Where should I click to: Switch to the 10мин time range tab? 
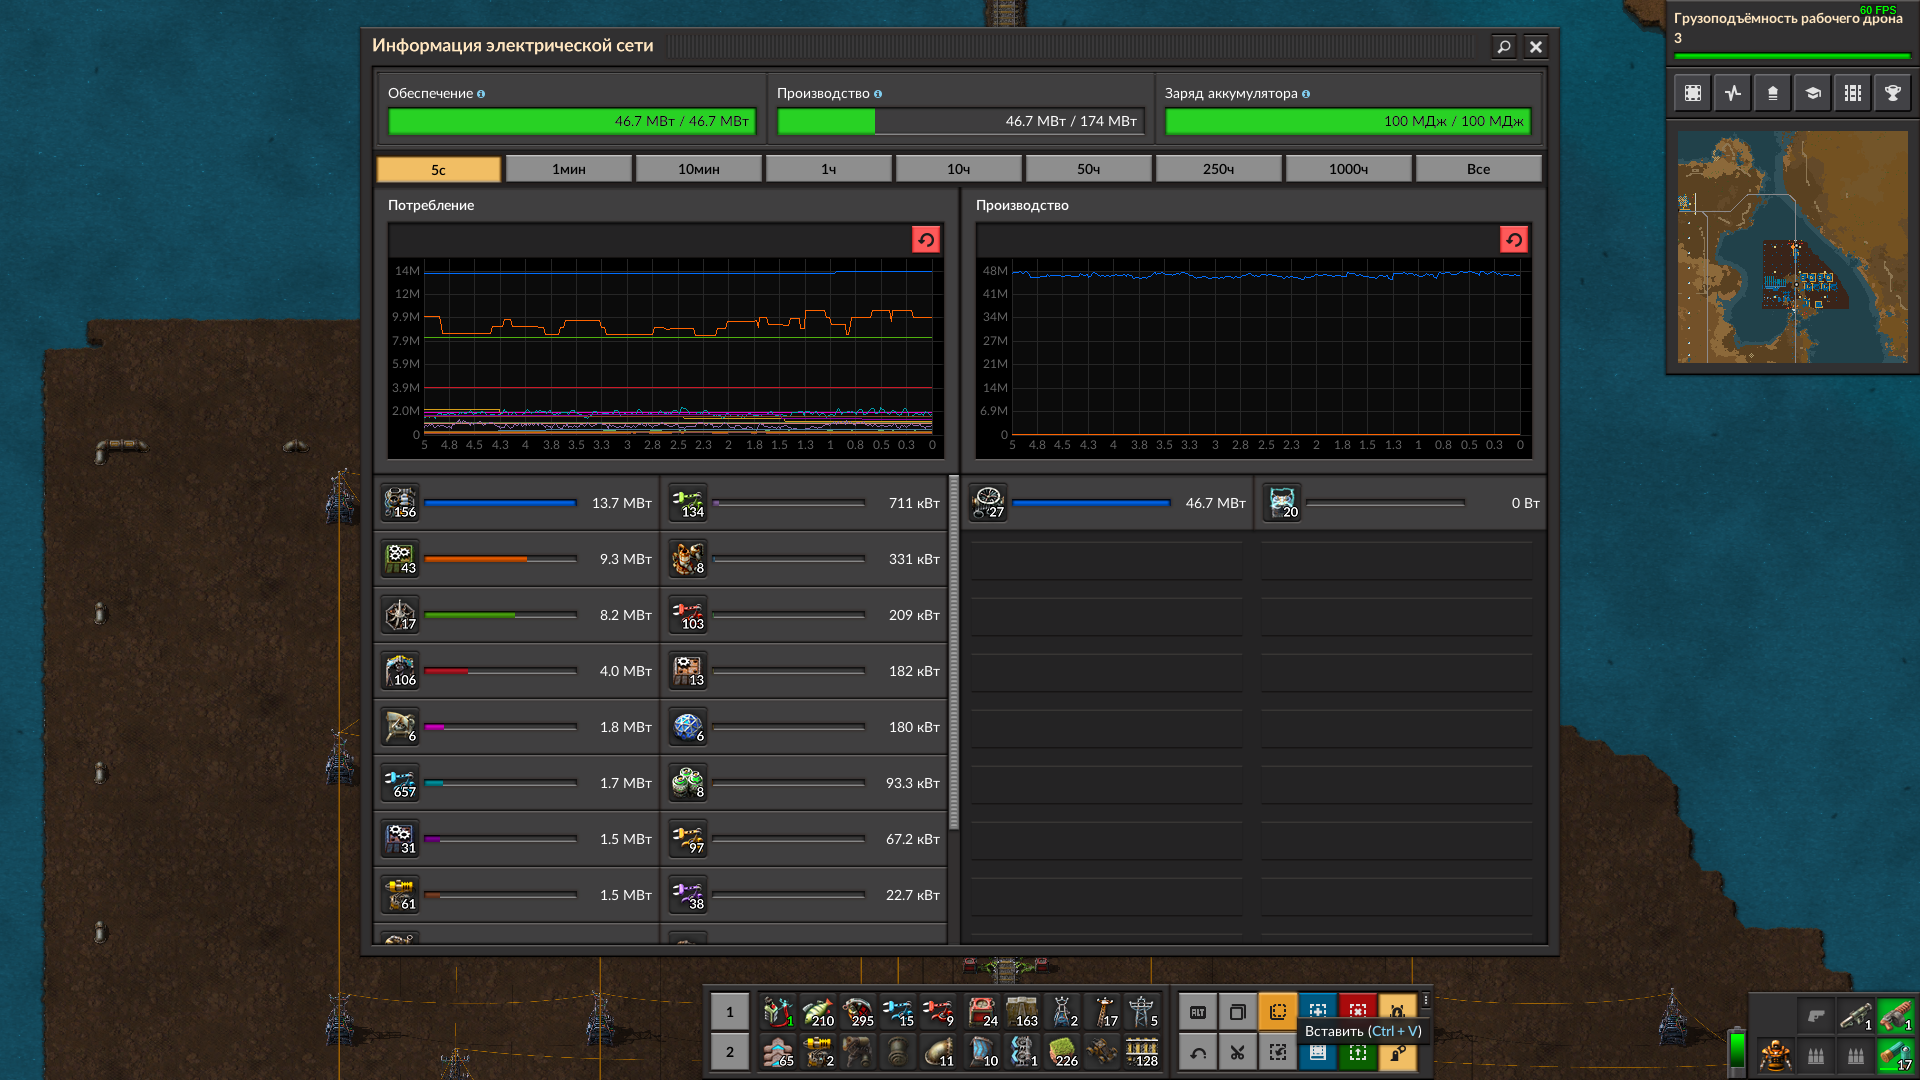tap(699, 169)
